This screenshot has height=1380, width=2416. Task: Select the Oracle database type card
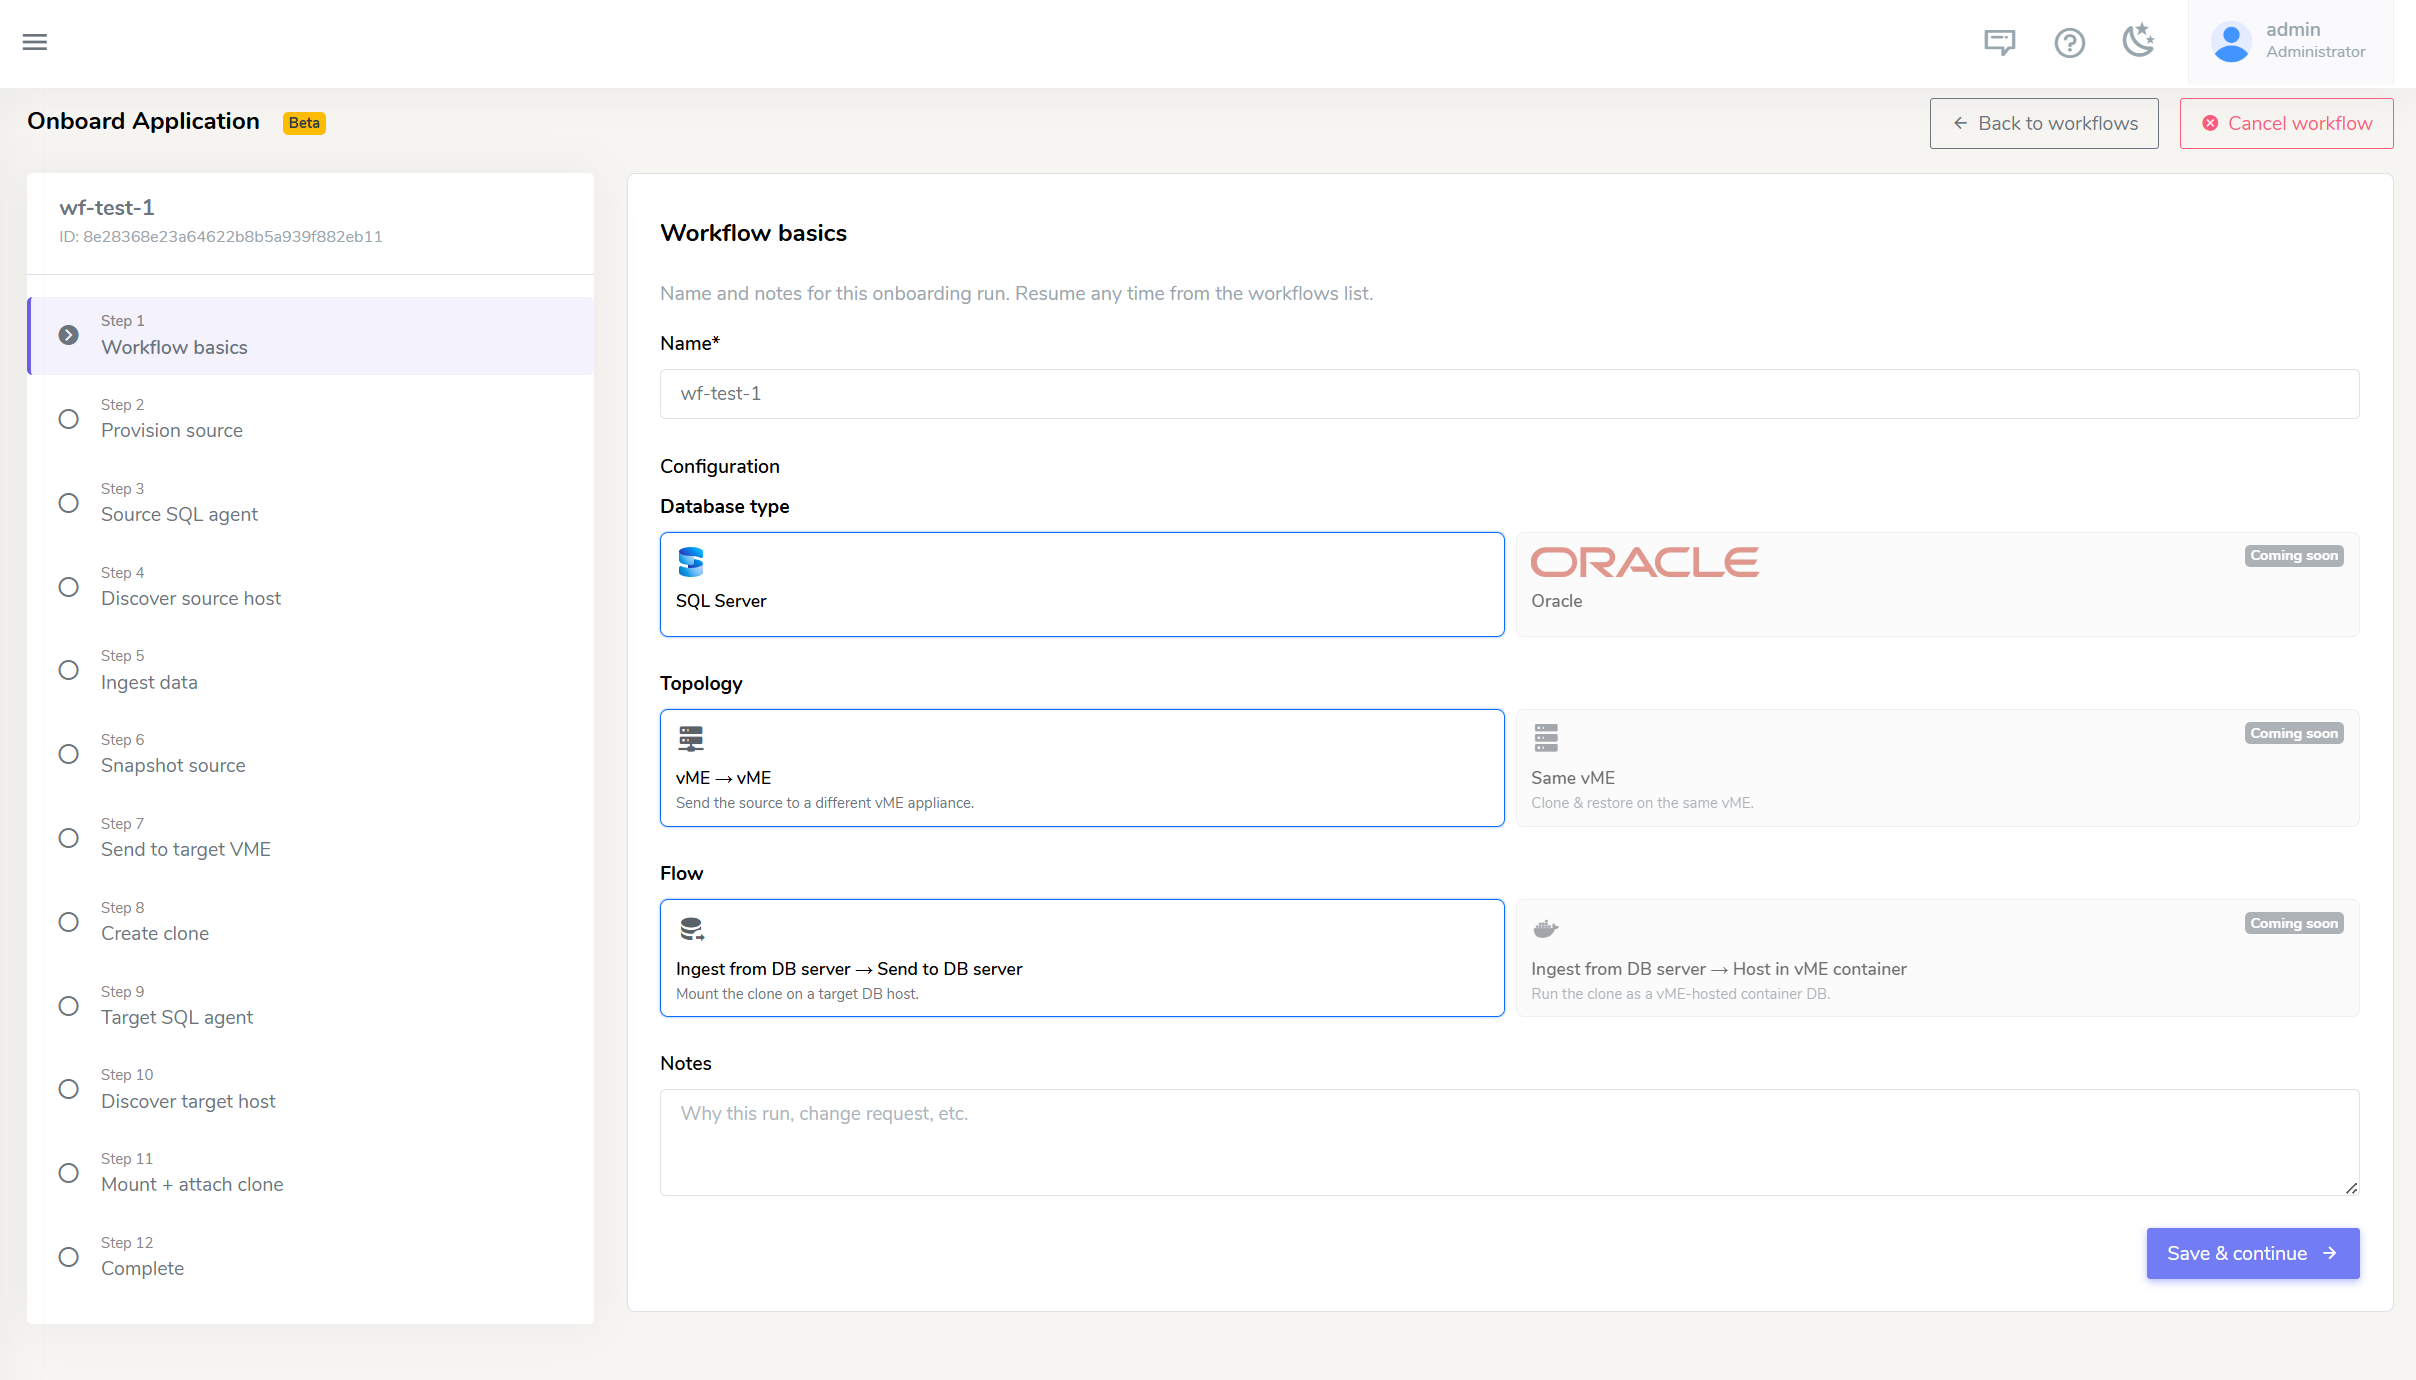point(1937,584)
